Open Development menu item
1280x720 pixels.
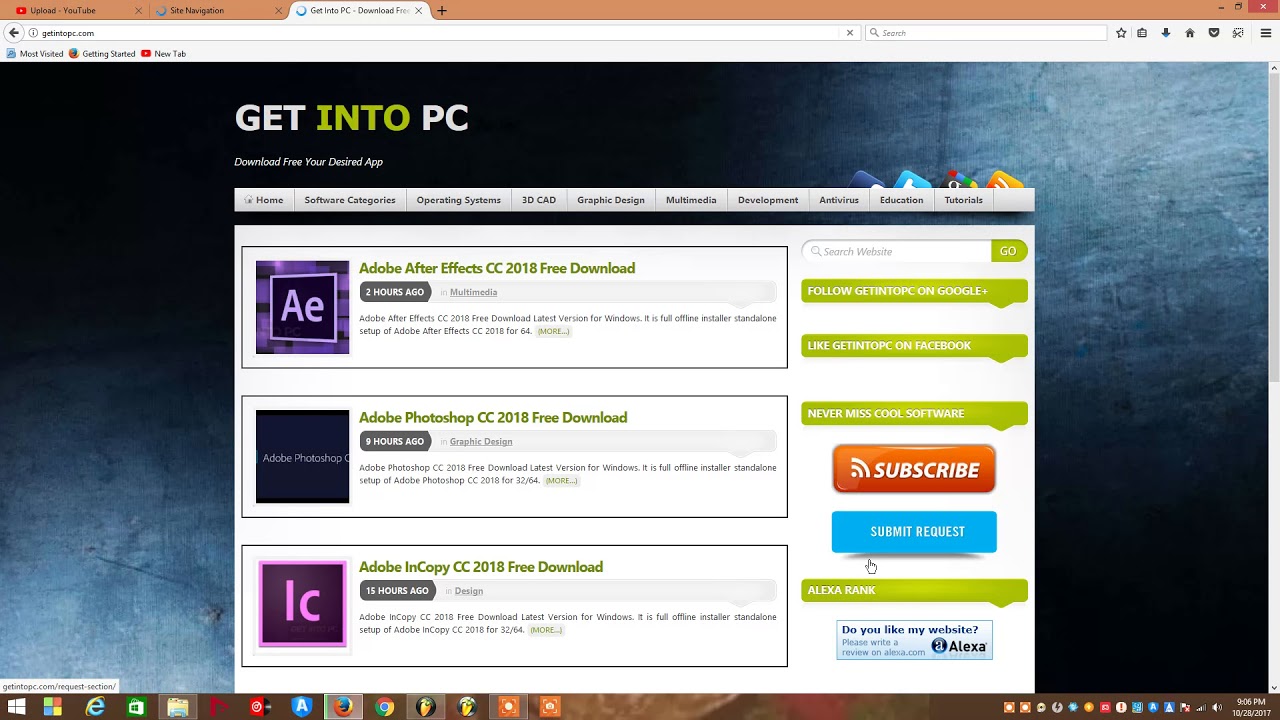(x=768, y=200)
